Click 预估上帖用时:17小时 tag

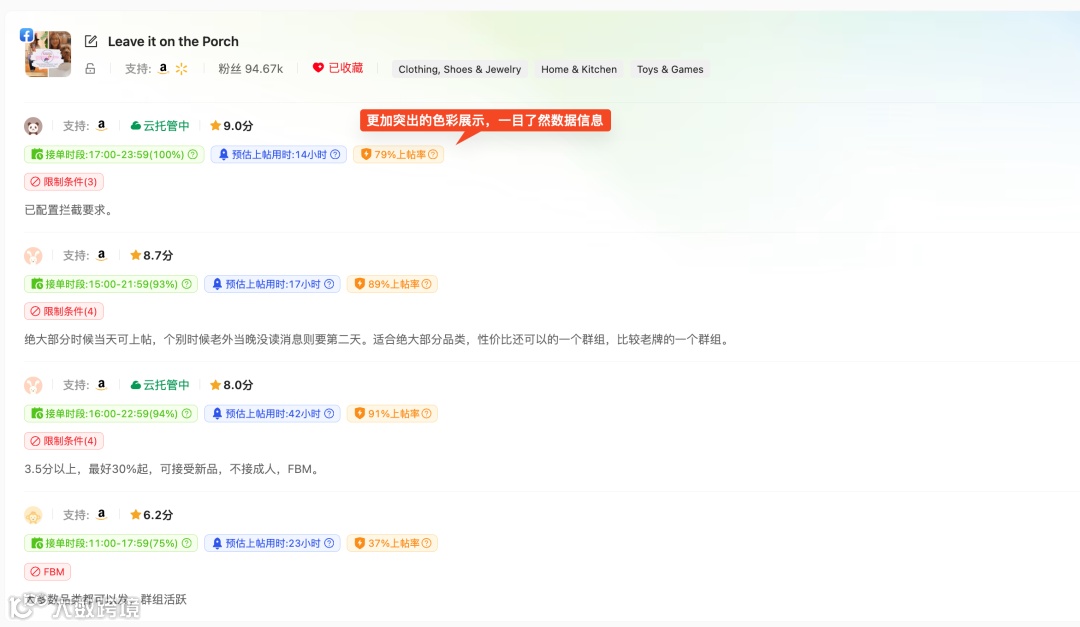pyautogui.click(x=272, y=284)
